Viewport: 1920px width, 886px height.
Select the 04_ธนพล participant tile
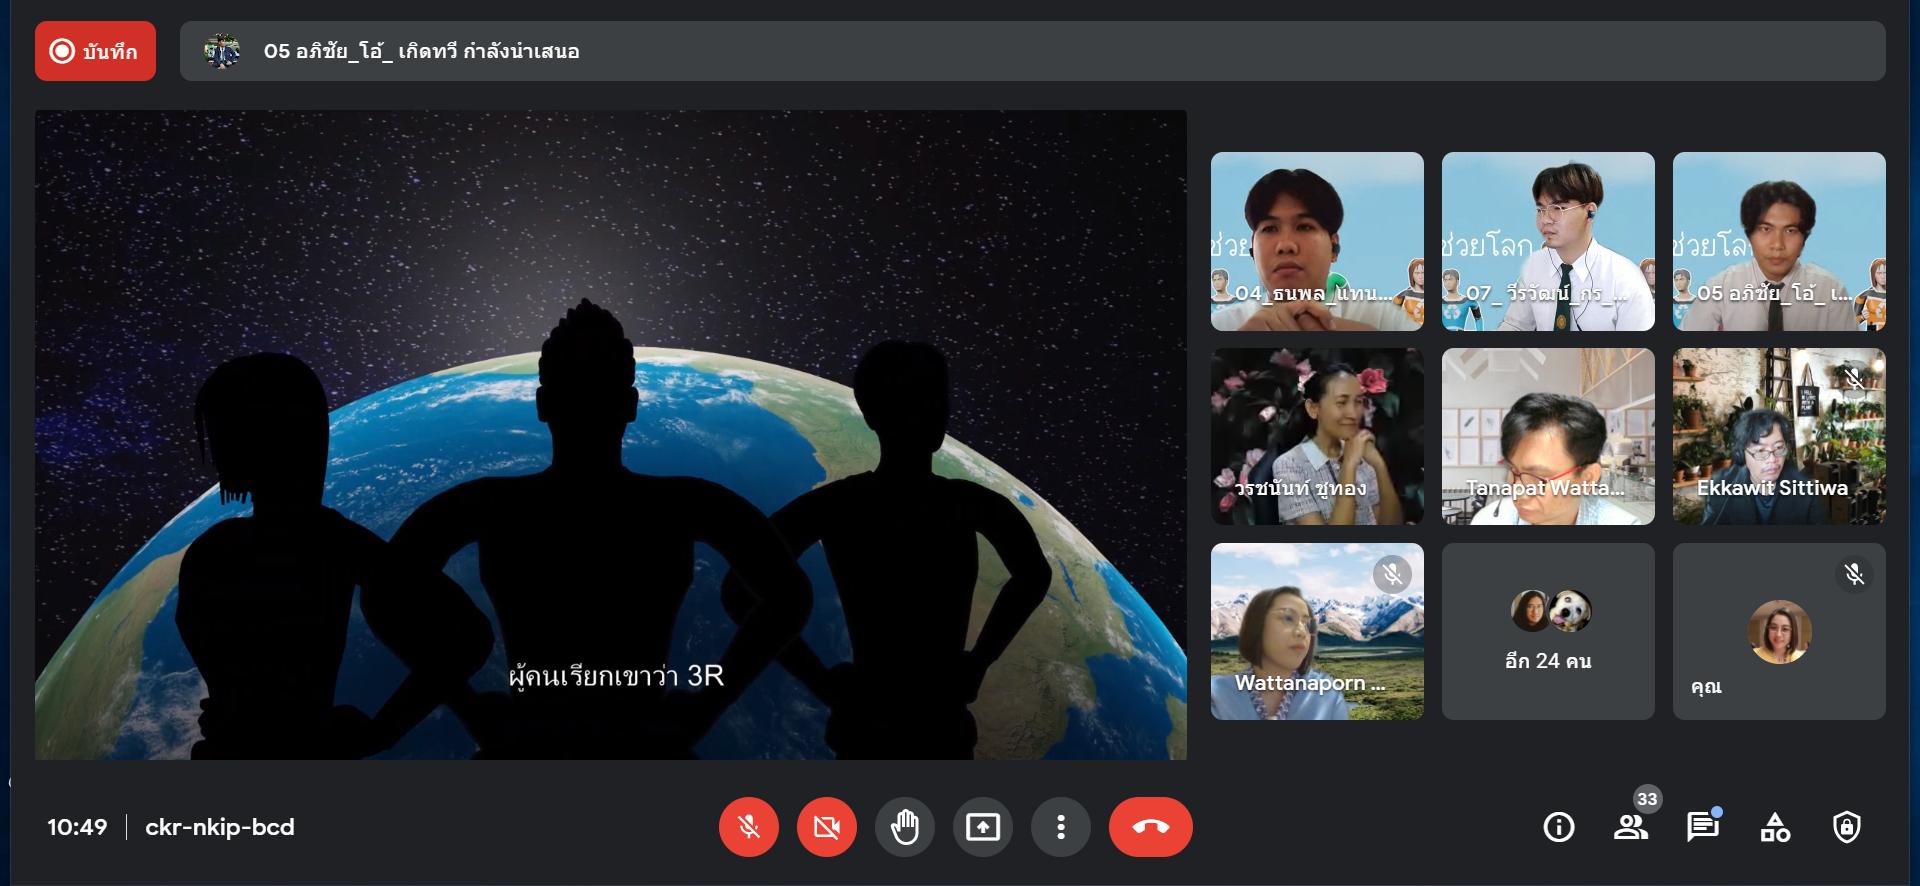tap(1317, 241)
